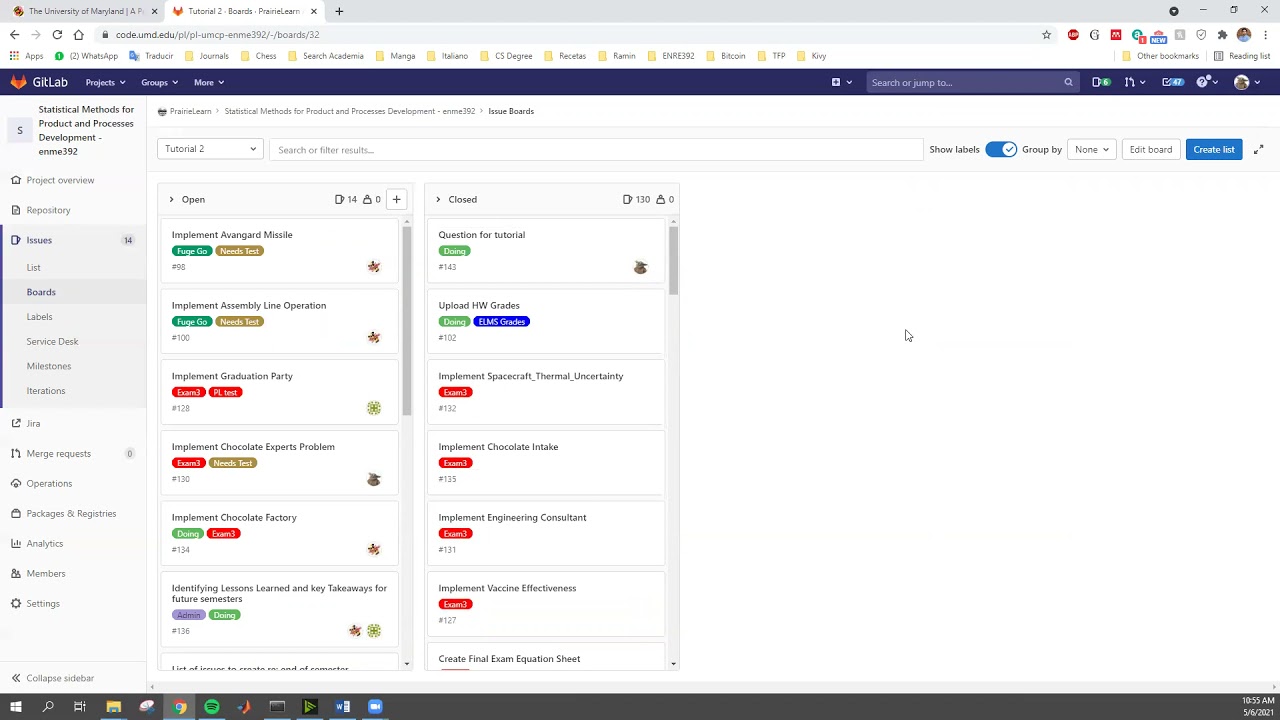Open Chrome extensions puzzle icon
The width and height of the screenshot is (1280, 720).
coord(1222,34)
